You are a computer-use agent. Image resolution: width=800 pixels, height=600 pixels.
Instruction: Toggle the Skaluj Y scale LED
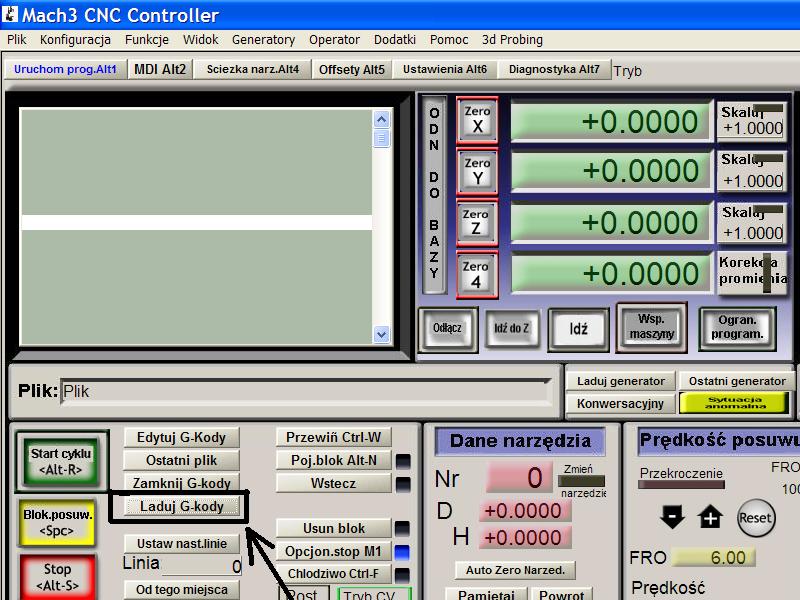click(768, 158)
